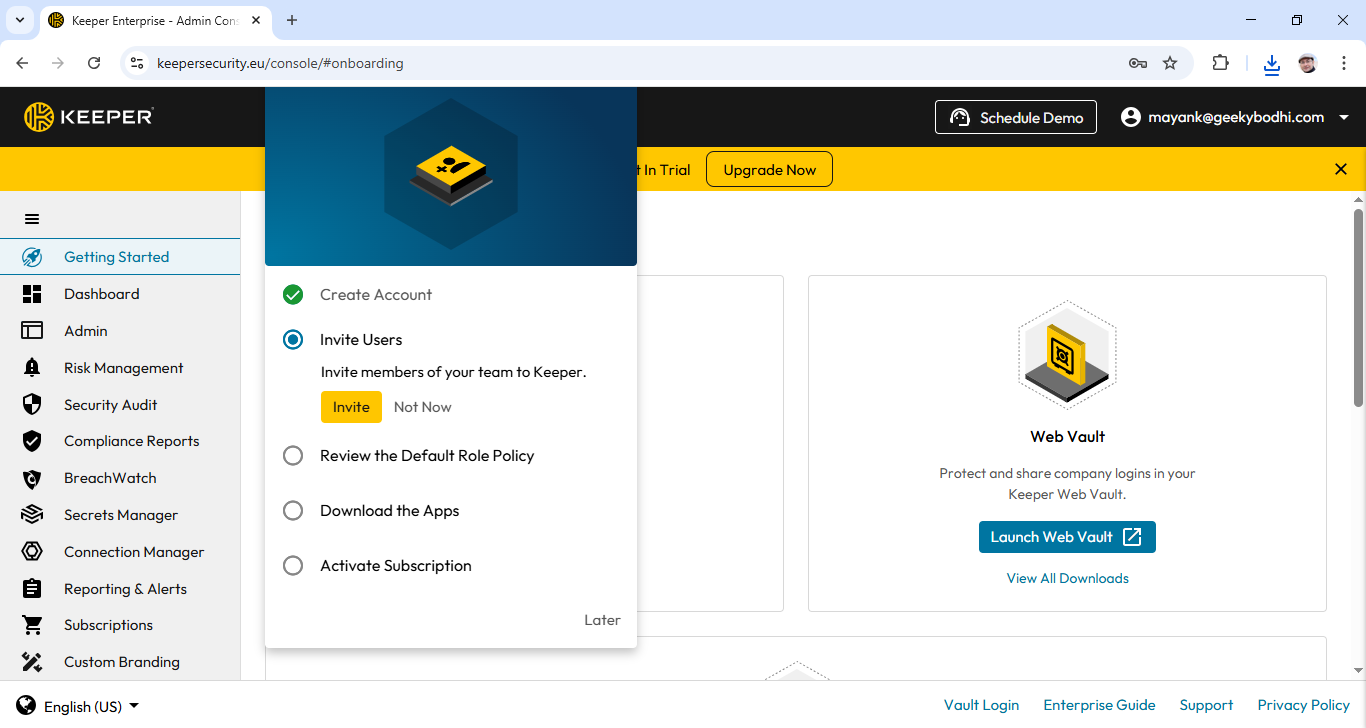This screenshot has width=1366, height=728.
Task: Open Dashboard in the sidebar
Action: coord(120,294)
